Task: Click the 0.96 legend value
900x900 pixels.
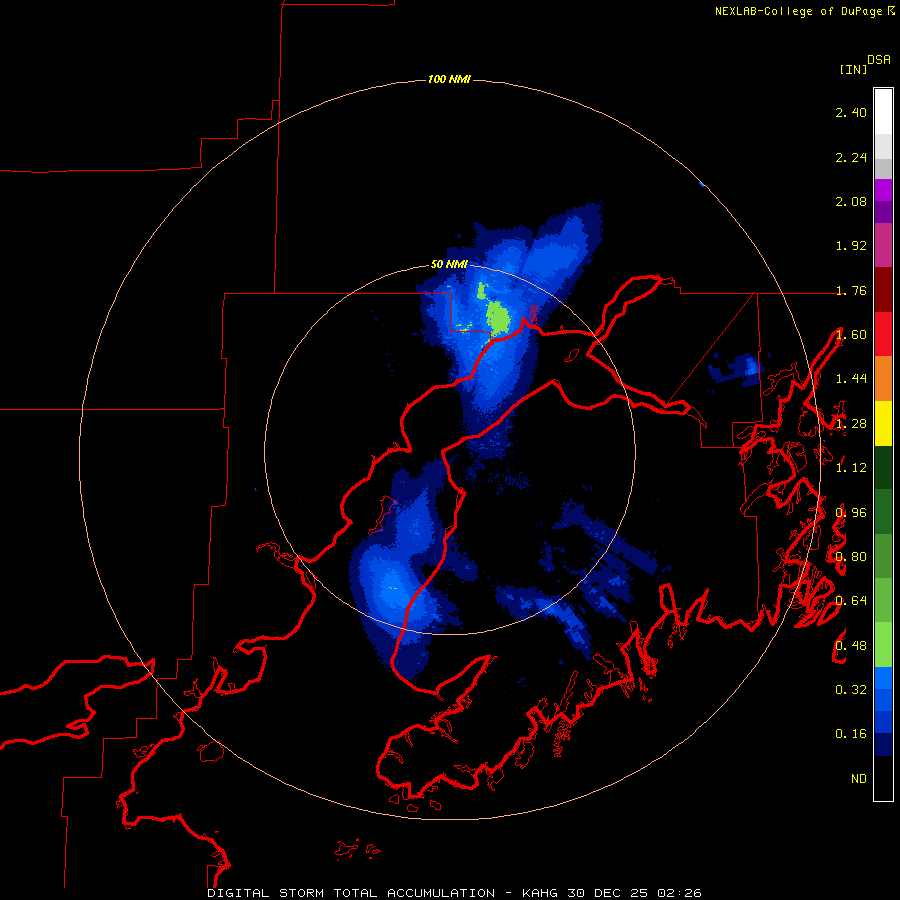Action: (851, 513)
